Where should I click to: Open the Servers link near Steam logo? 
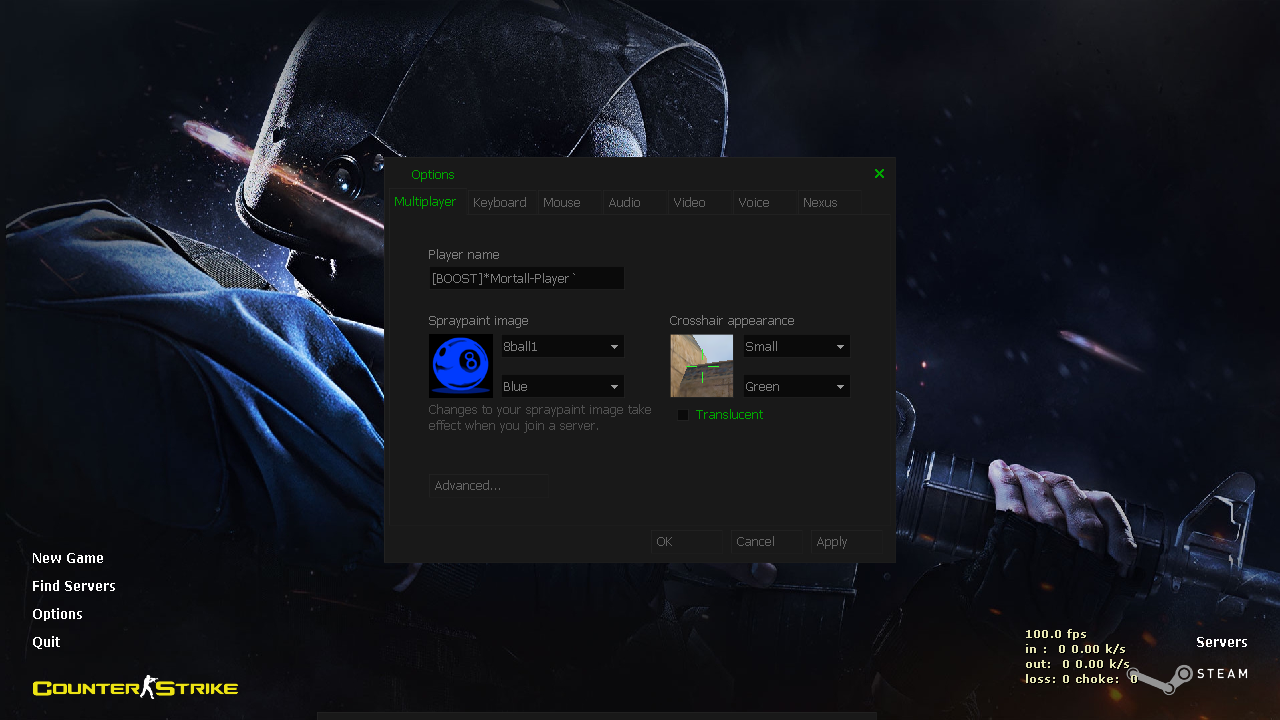(1221, 642)
